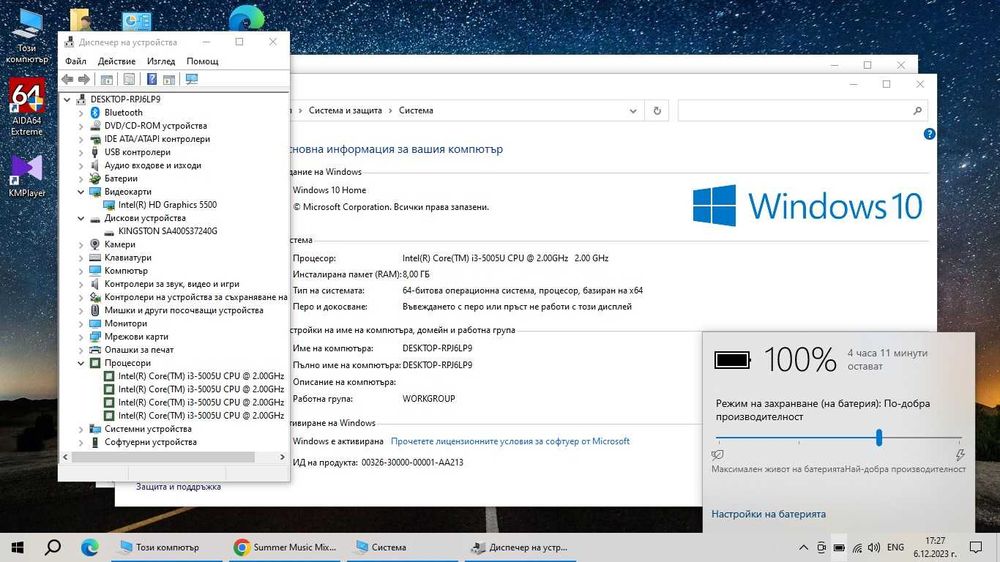Screen dimensions: 1000x562
Task: Collapse the Процесори category
Action: point(81,363)
